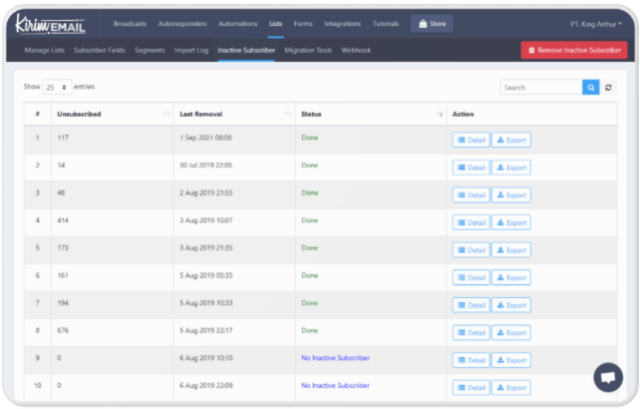Open the Migration Tools tab
The image size is (640, 409).
tap(309, 49)
